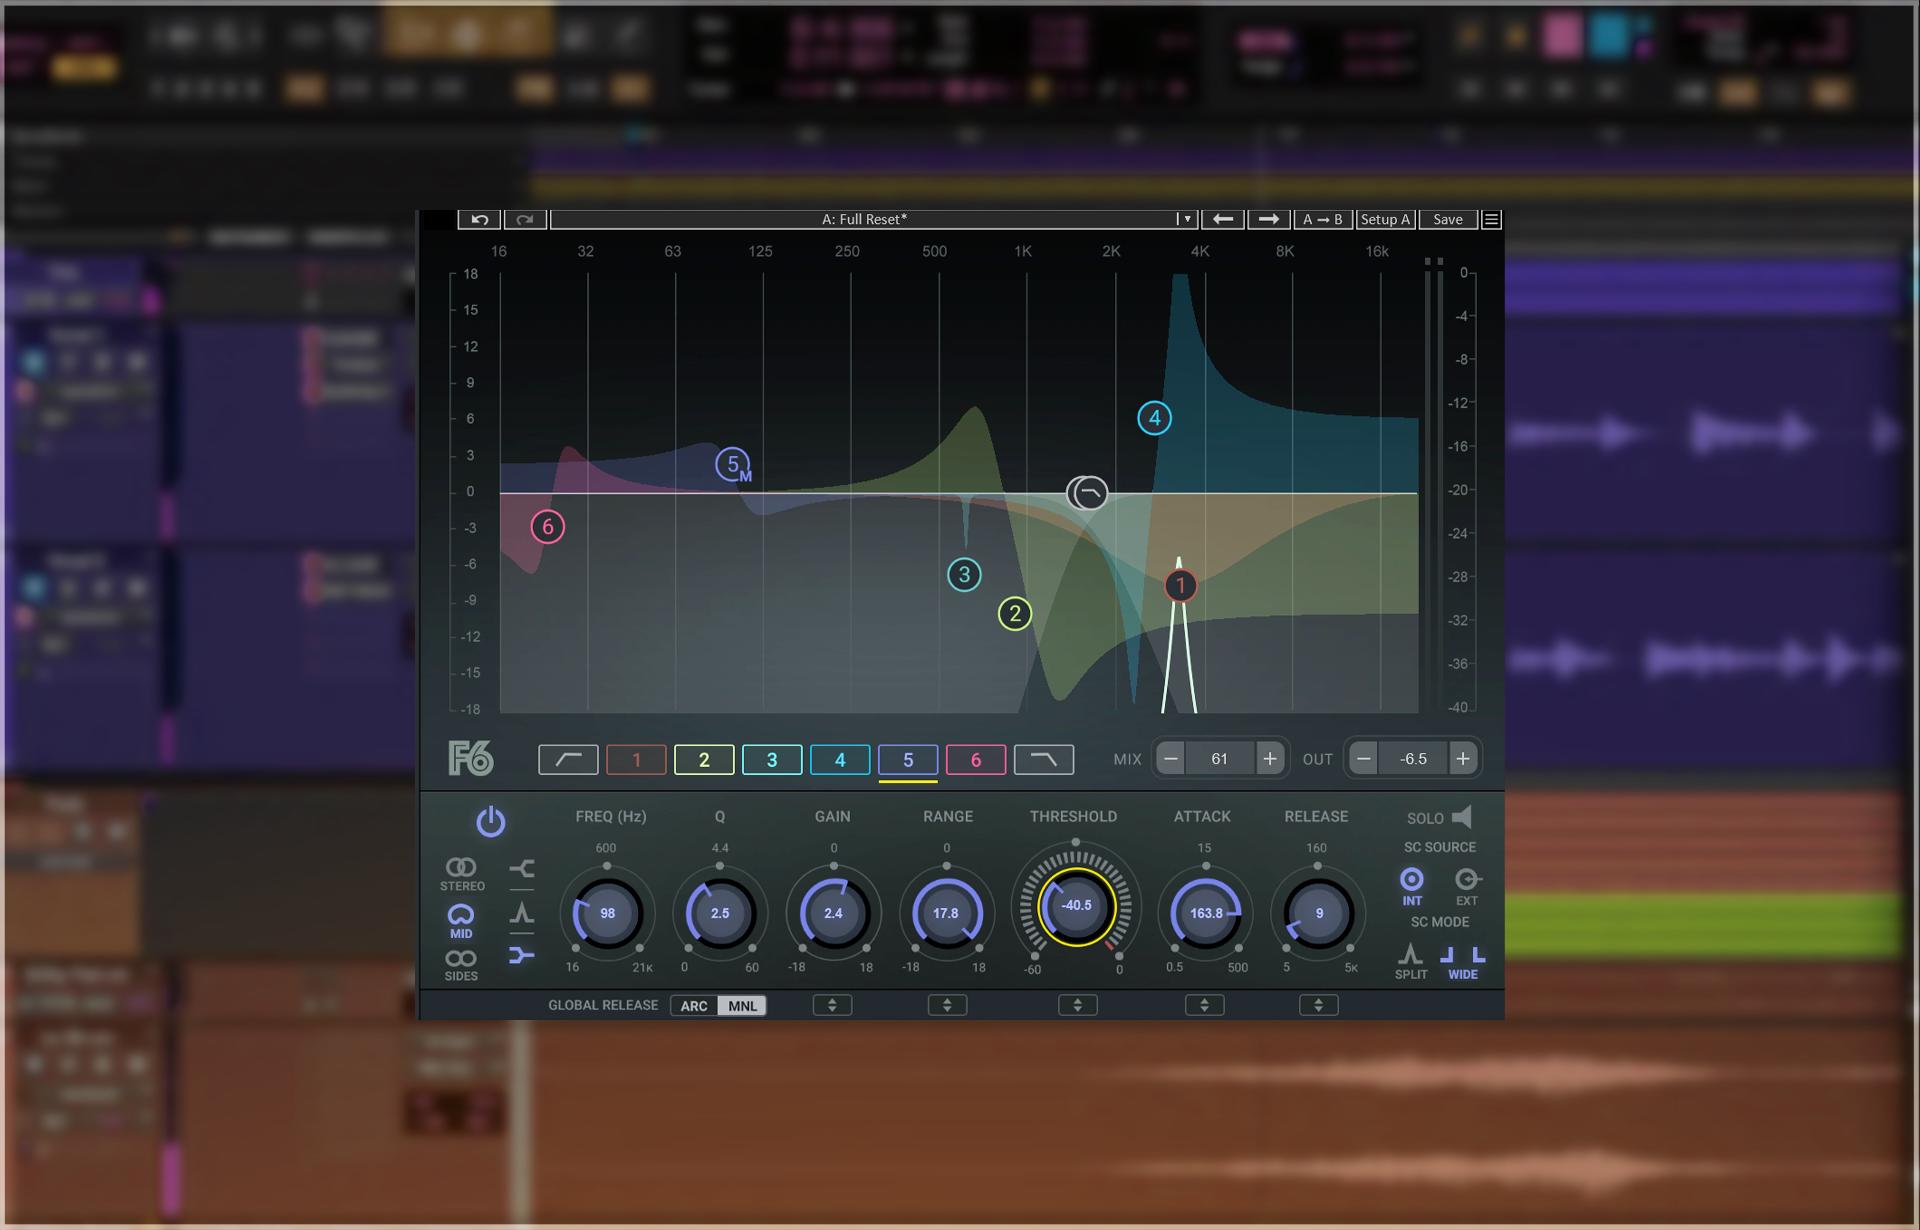Click the GAIN knob showing 2.4
This screenshot has width=1920, height=1230.
coord(833,913)
